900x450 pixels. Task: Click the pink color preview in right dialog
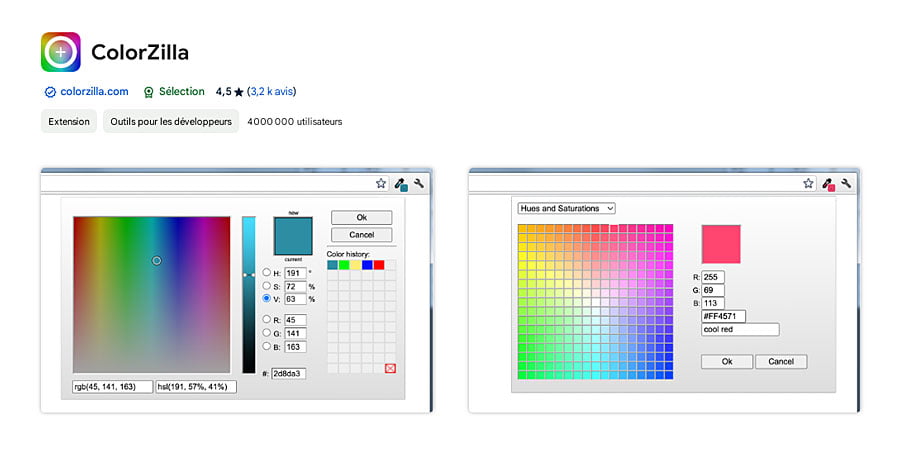(x=721, y=244)
